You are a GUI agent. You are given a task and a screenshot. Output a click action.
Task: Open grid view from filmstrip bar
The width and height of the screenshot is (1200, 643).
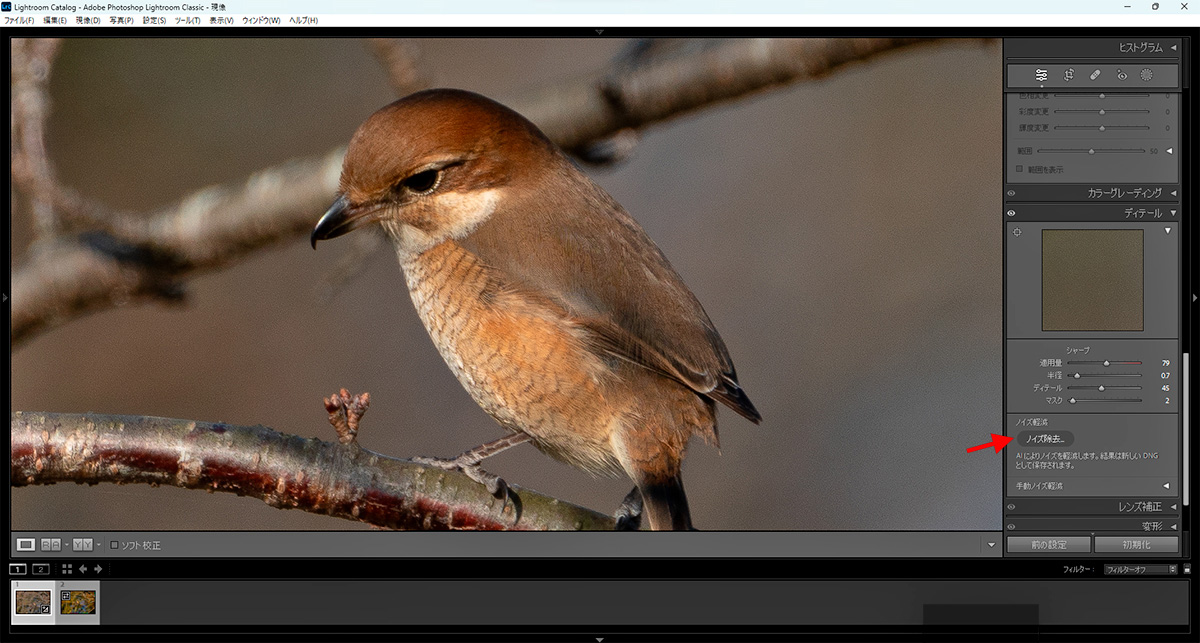[67, 569]
